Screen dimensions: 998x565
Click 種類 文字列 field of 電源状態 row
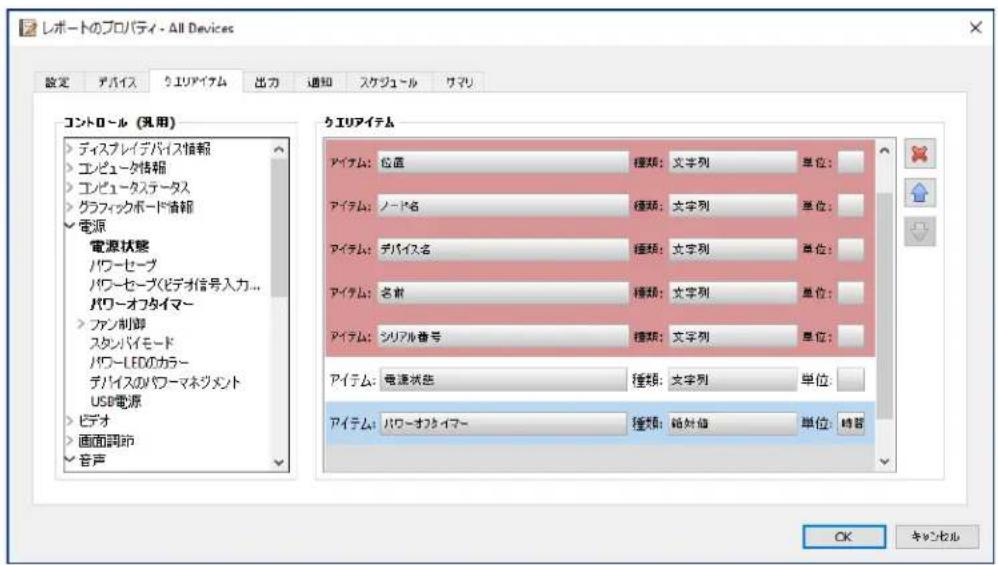[732, 380]
